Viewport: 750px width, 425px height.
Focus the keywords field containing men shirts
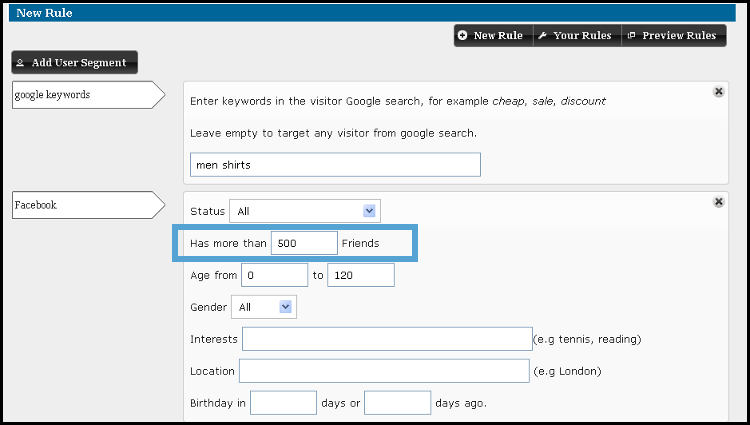335,165
